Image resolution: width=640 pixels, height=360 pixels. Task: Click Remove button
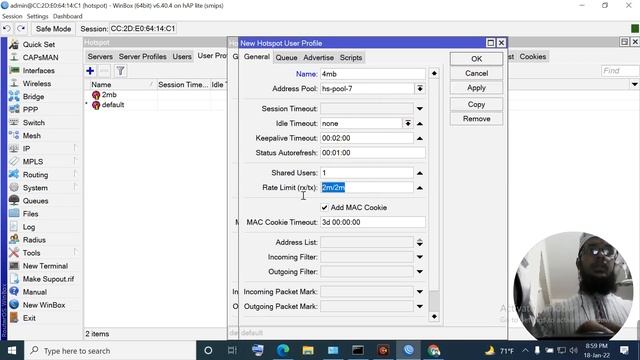[476, 119]
